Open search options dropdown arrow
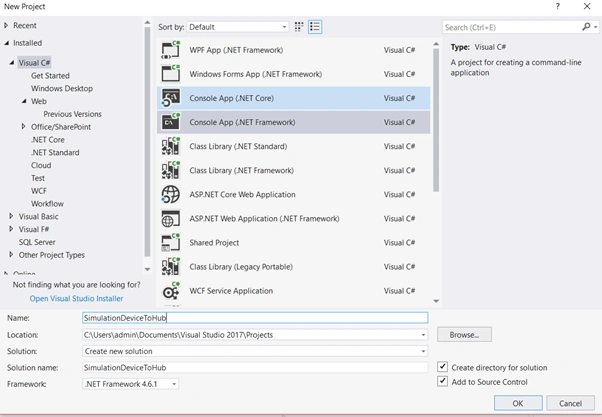Viewport: 602px width, 417px height. coord(595,27)
